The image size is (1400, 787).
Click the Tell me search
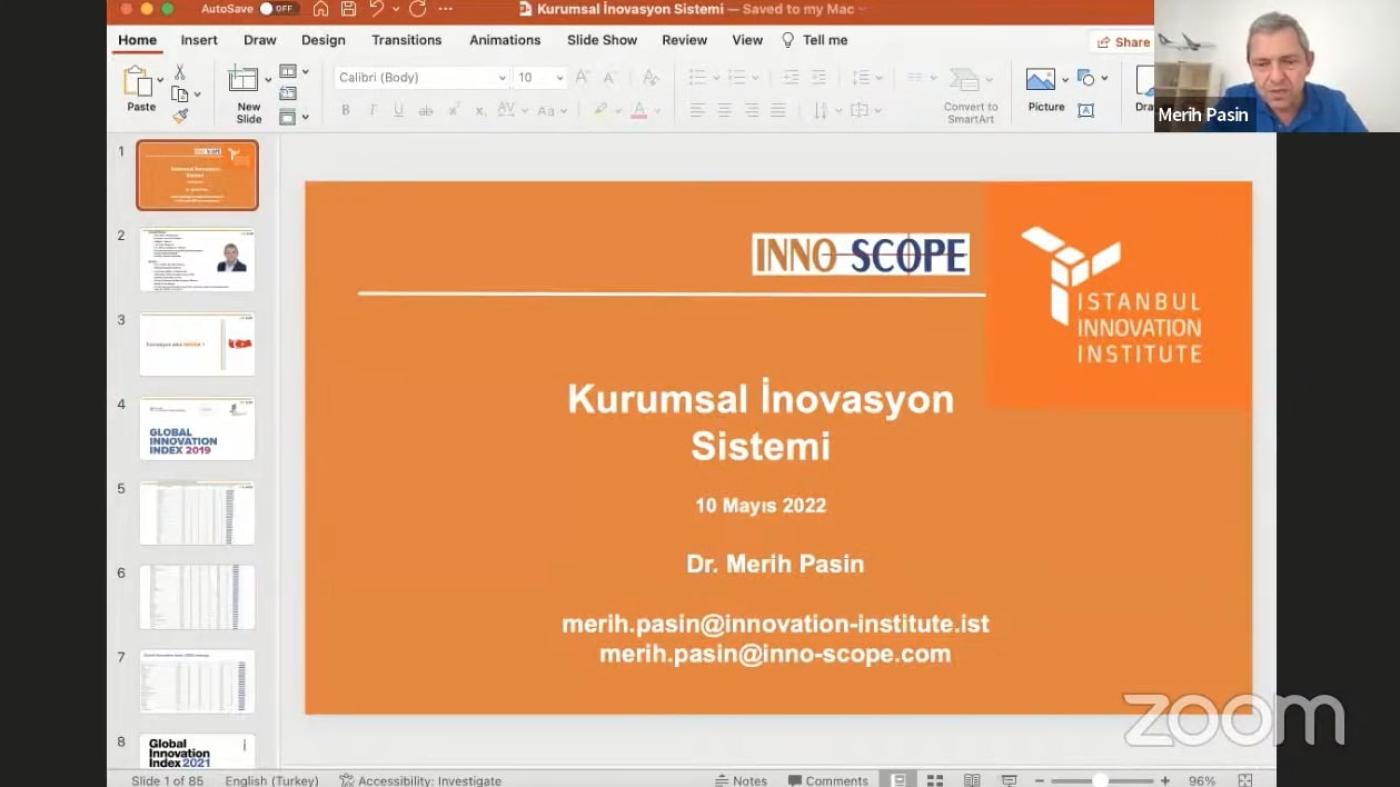pos(814,40)
